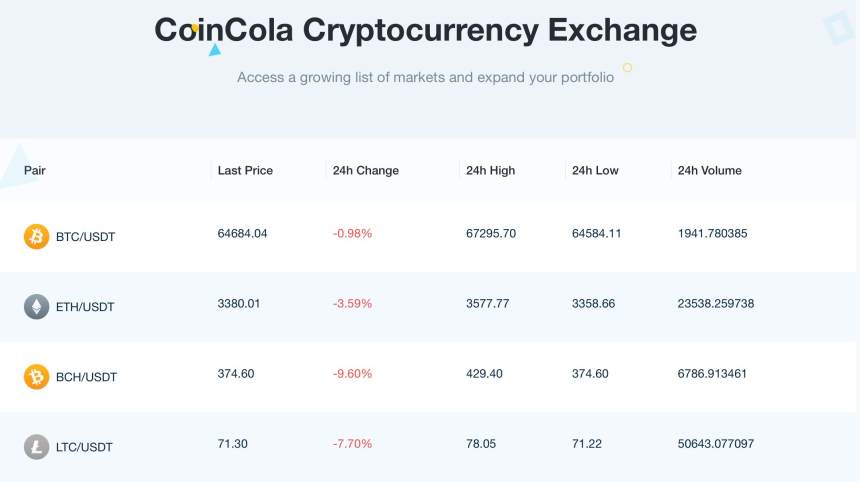
Task: Click the CoinCola Cryptocurrency Exchange heading
Action: [425, 30]
